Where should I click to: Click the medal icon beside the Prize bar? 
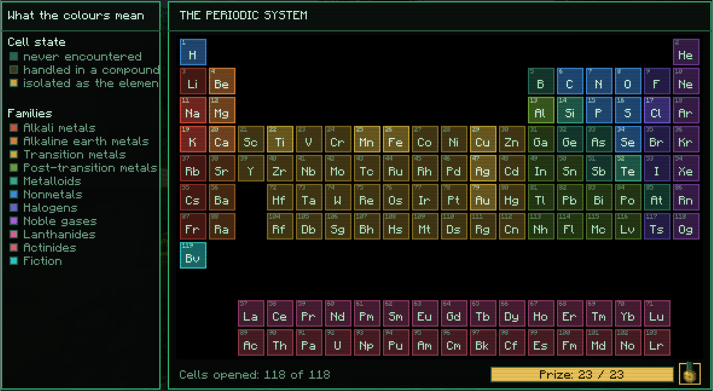click(x=689, y=374)
